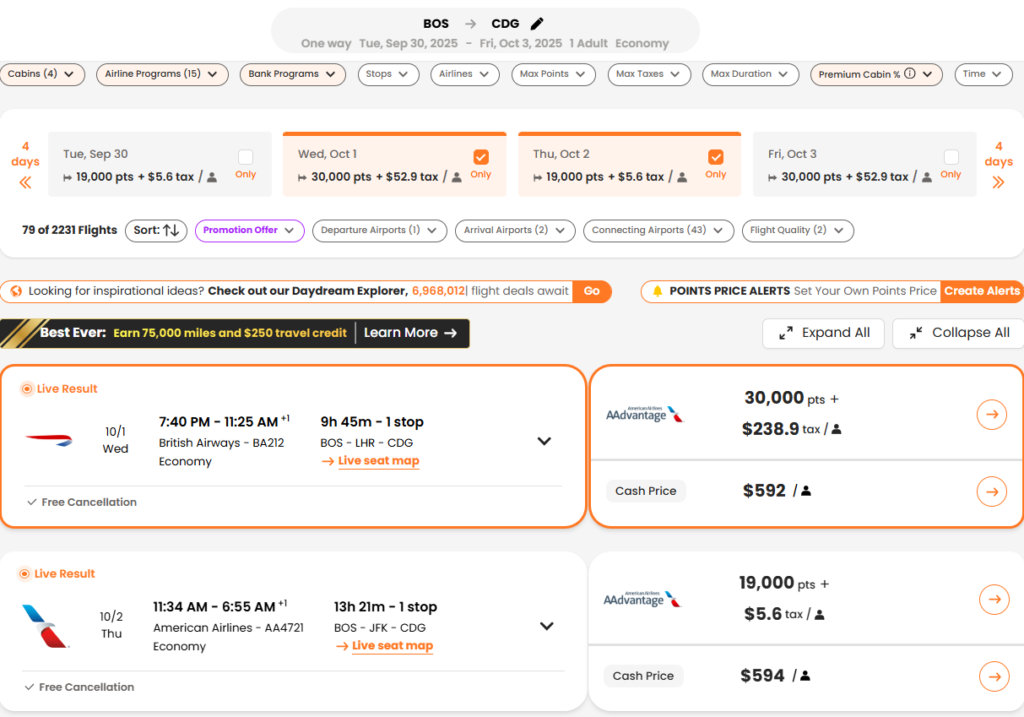Screen dimensions: 1024x717
Task: Tick the Tue, Sep 30 date checkbox
Action: tap(246, 157)
